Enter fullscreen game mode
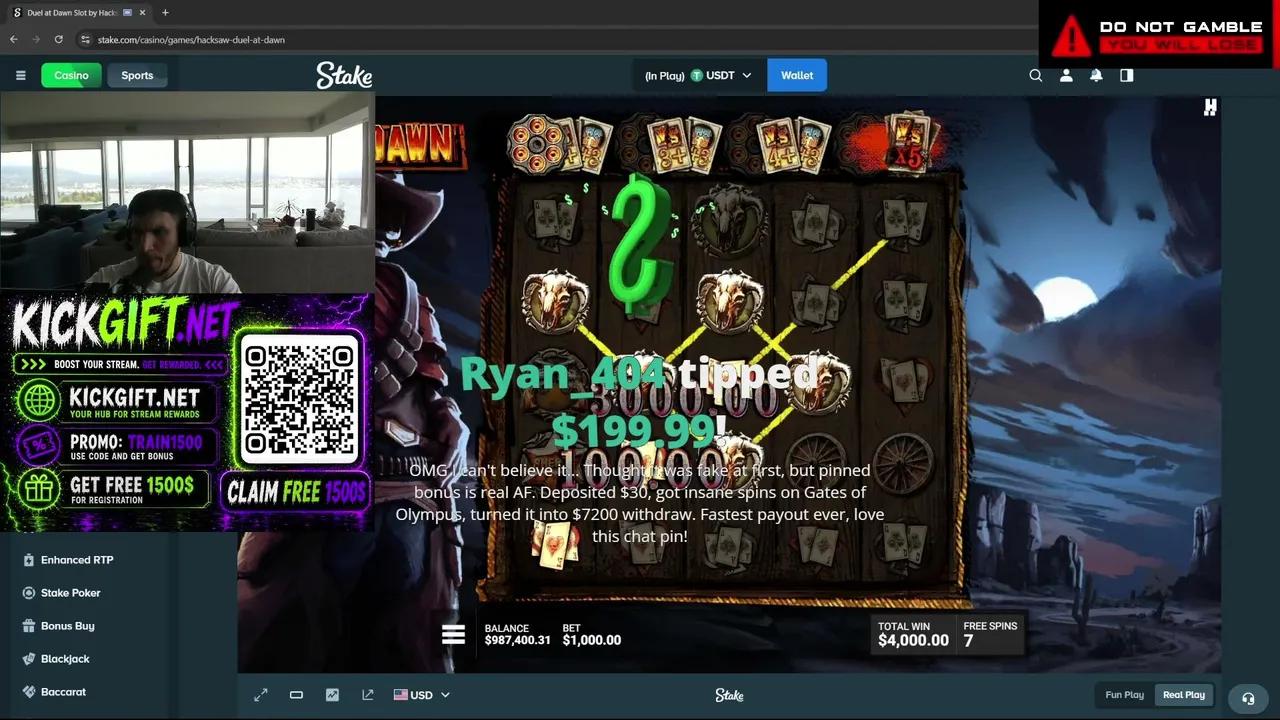 pyautogui.click(x=260, y=695)
